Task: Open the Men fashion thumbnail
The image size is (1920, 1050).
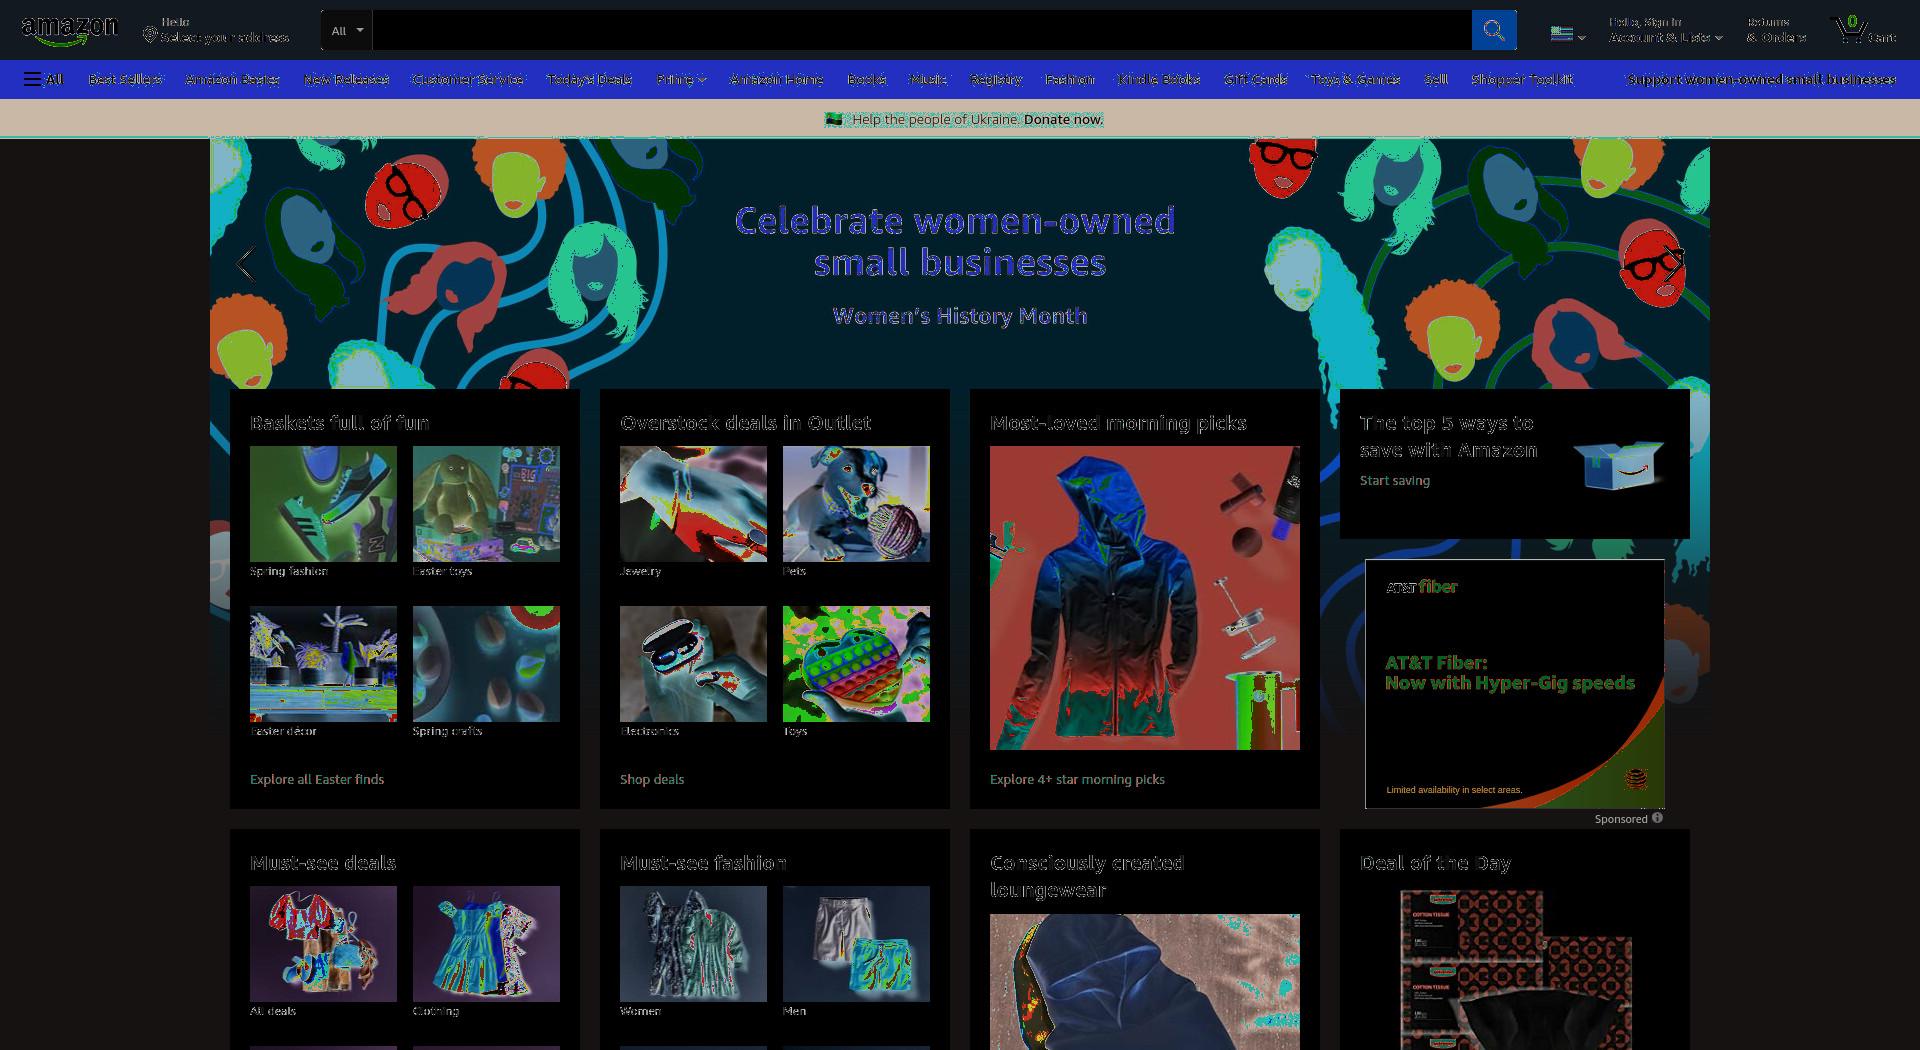Action: (856, 944)
